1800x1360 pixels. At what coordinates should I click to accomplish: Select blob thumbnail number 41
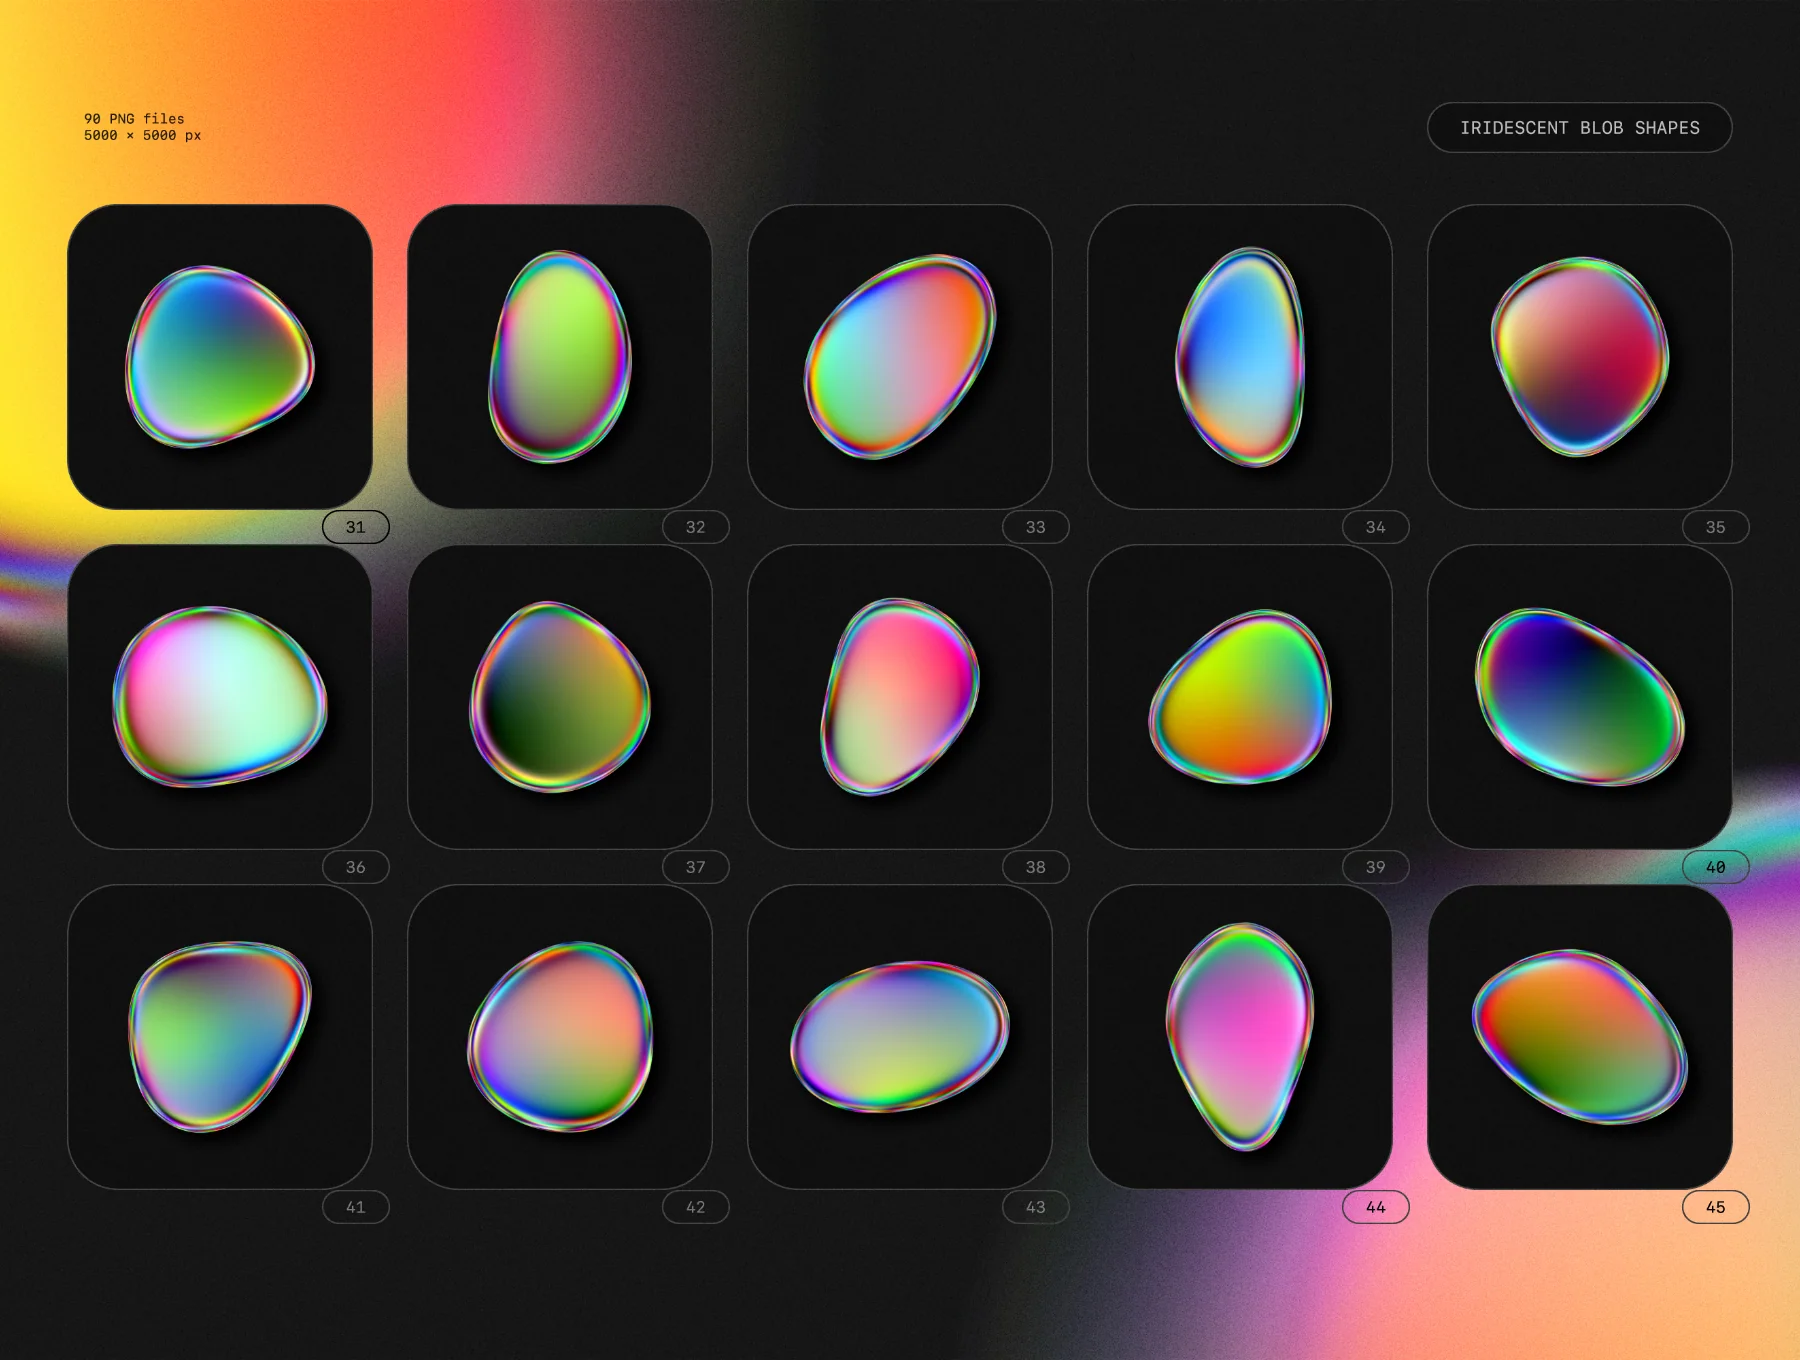pyautogui.click(x=220, y=1037)
